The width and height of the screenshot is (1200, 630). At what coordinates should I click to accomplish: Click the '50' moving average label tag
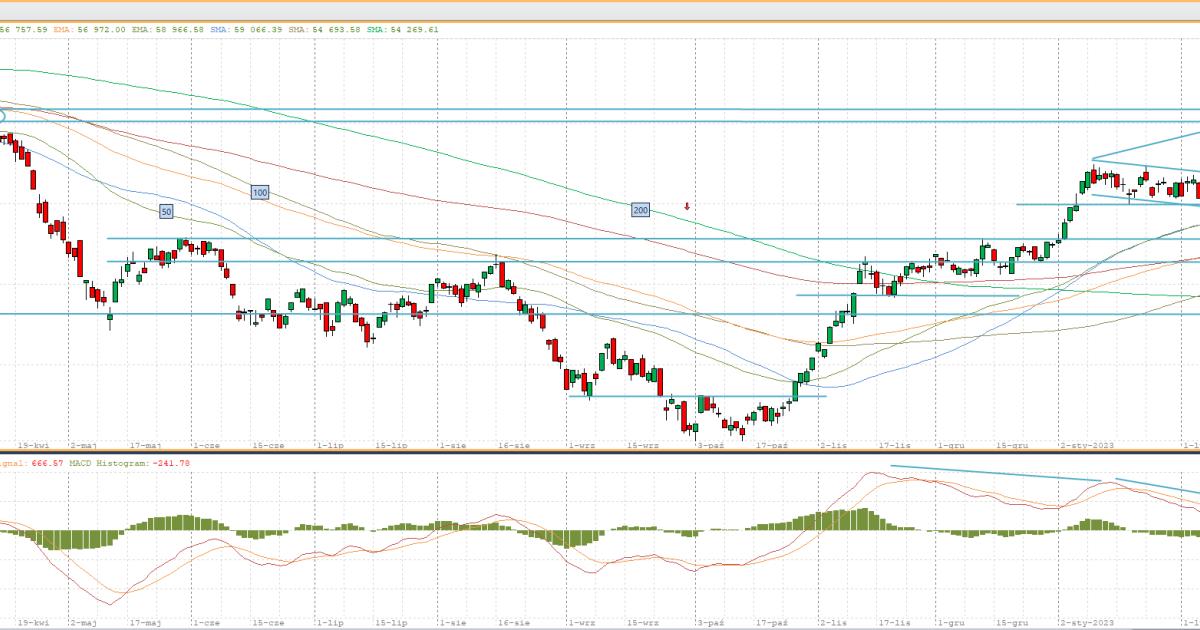tap(166, 211)
